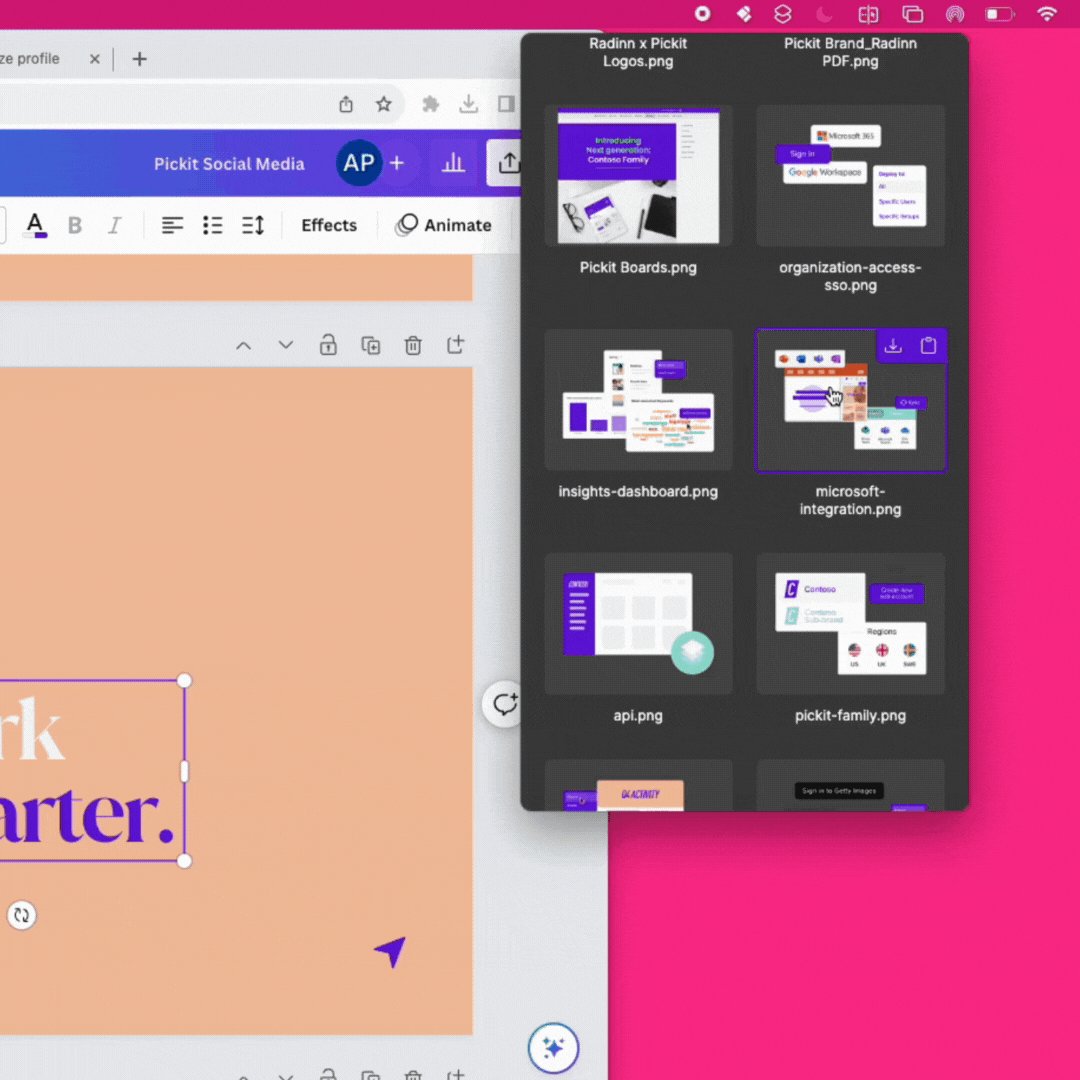Toggle Do Not Disturb moon icon
Image resolution: width=1080 pixels, height=1080 pixels.
click(x=824, y=14)
